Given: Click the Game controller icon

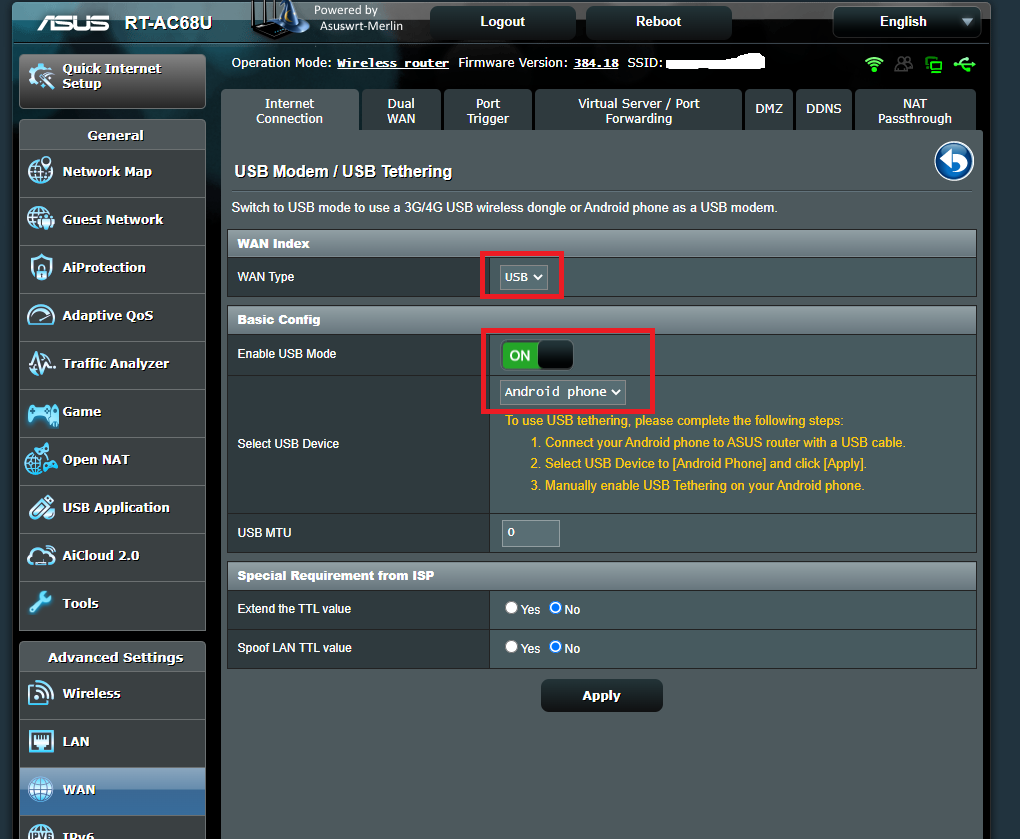Looking at the screenshot, I should (43, 414).
